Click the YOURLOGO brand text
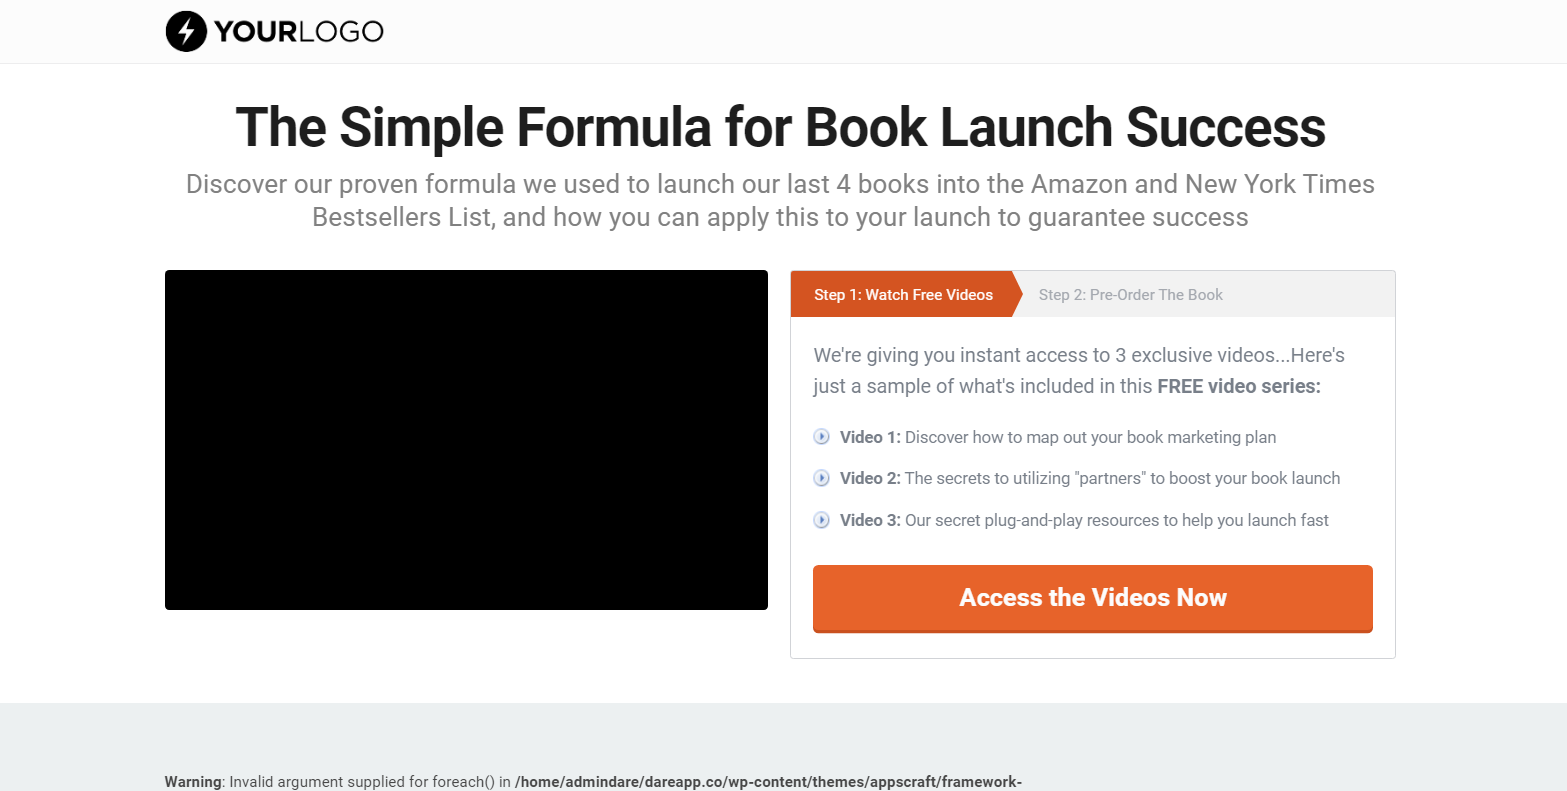Image resolution: width=1567 pixels, height=791 pixels. coord(298,31)
